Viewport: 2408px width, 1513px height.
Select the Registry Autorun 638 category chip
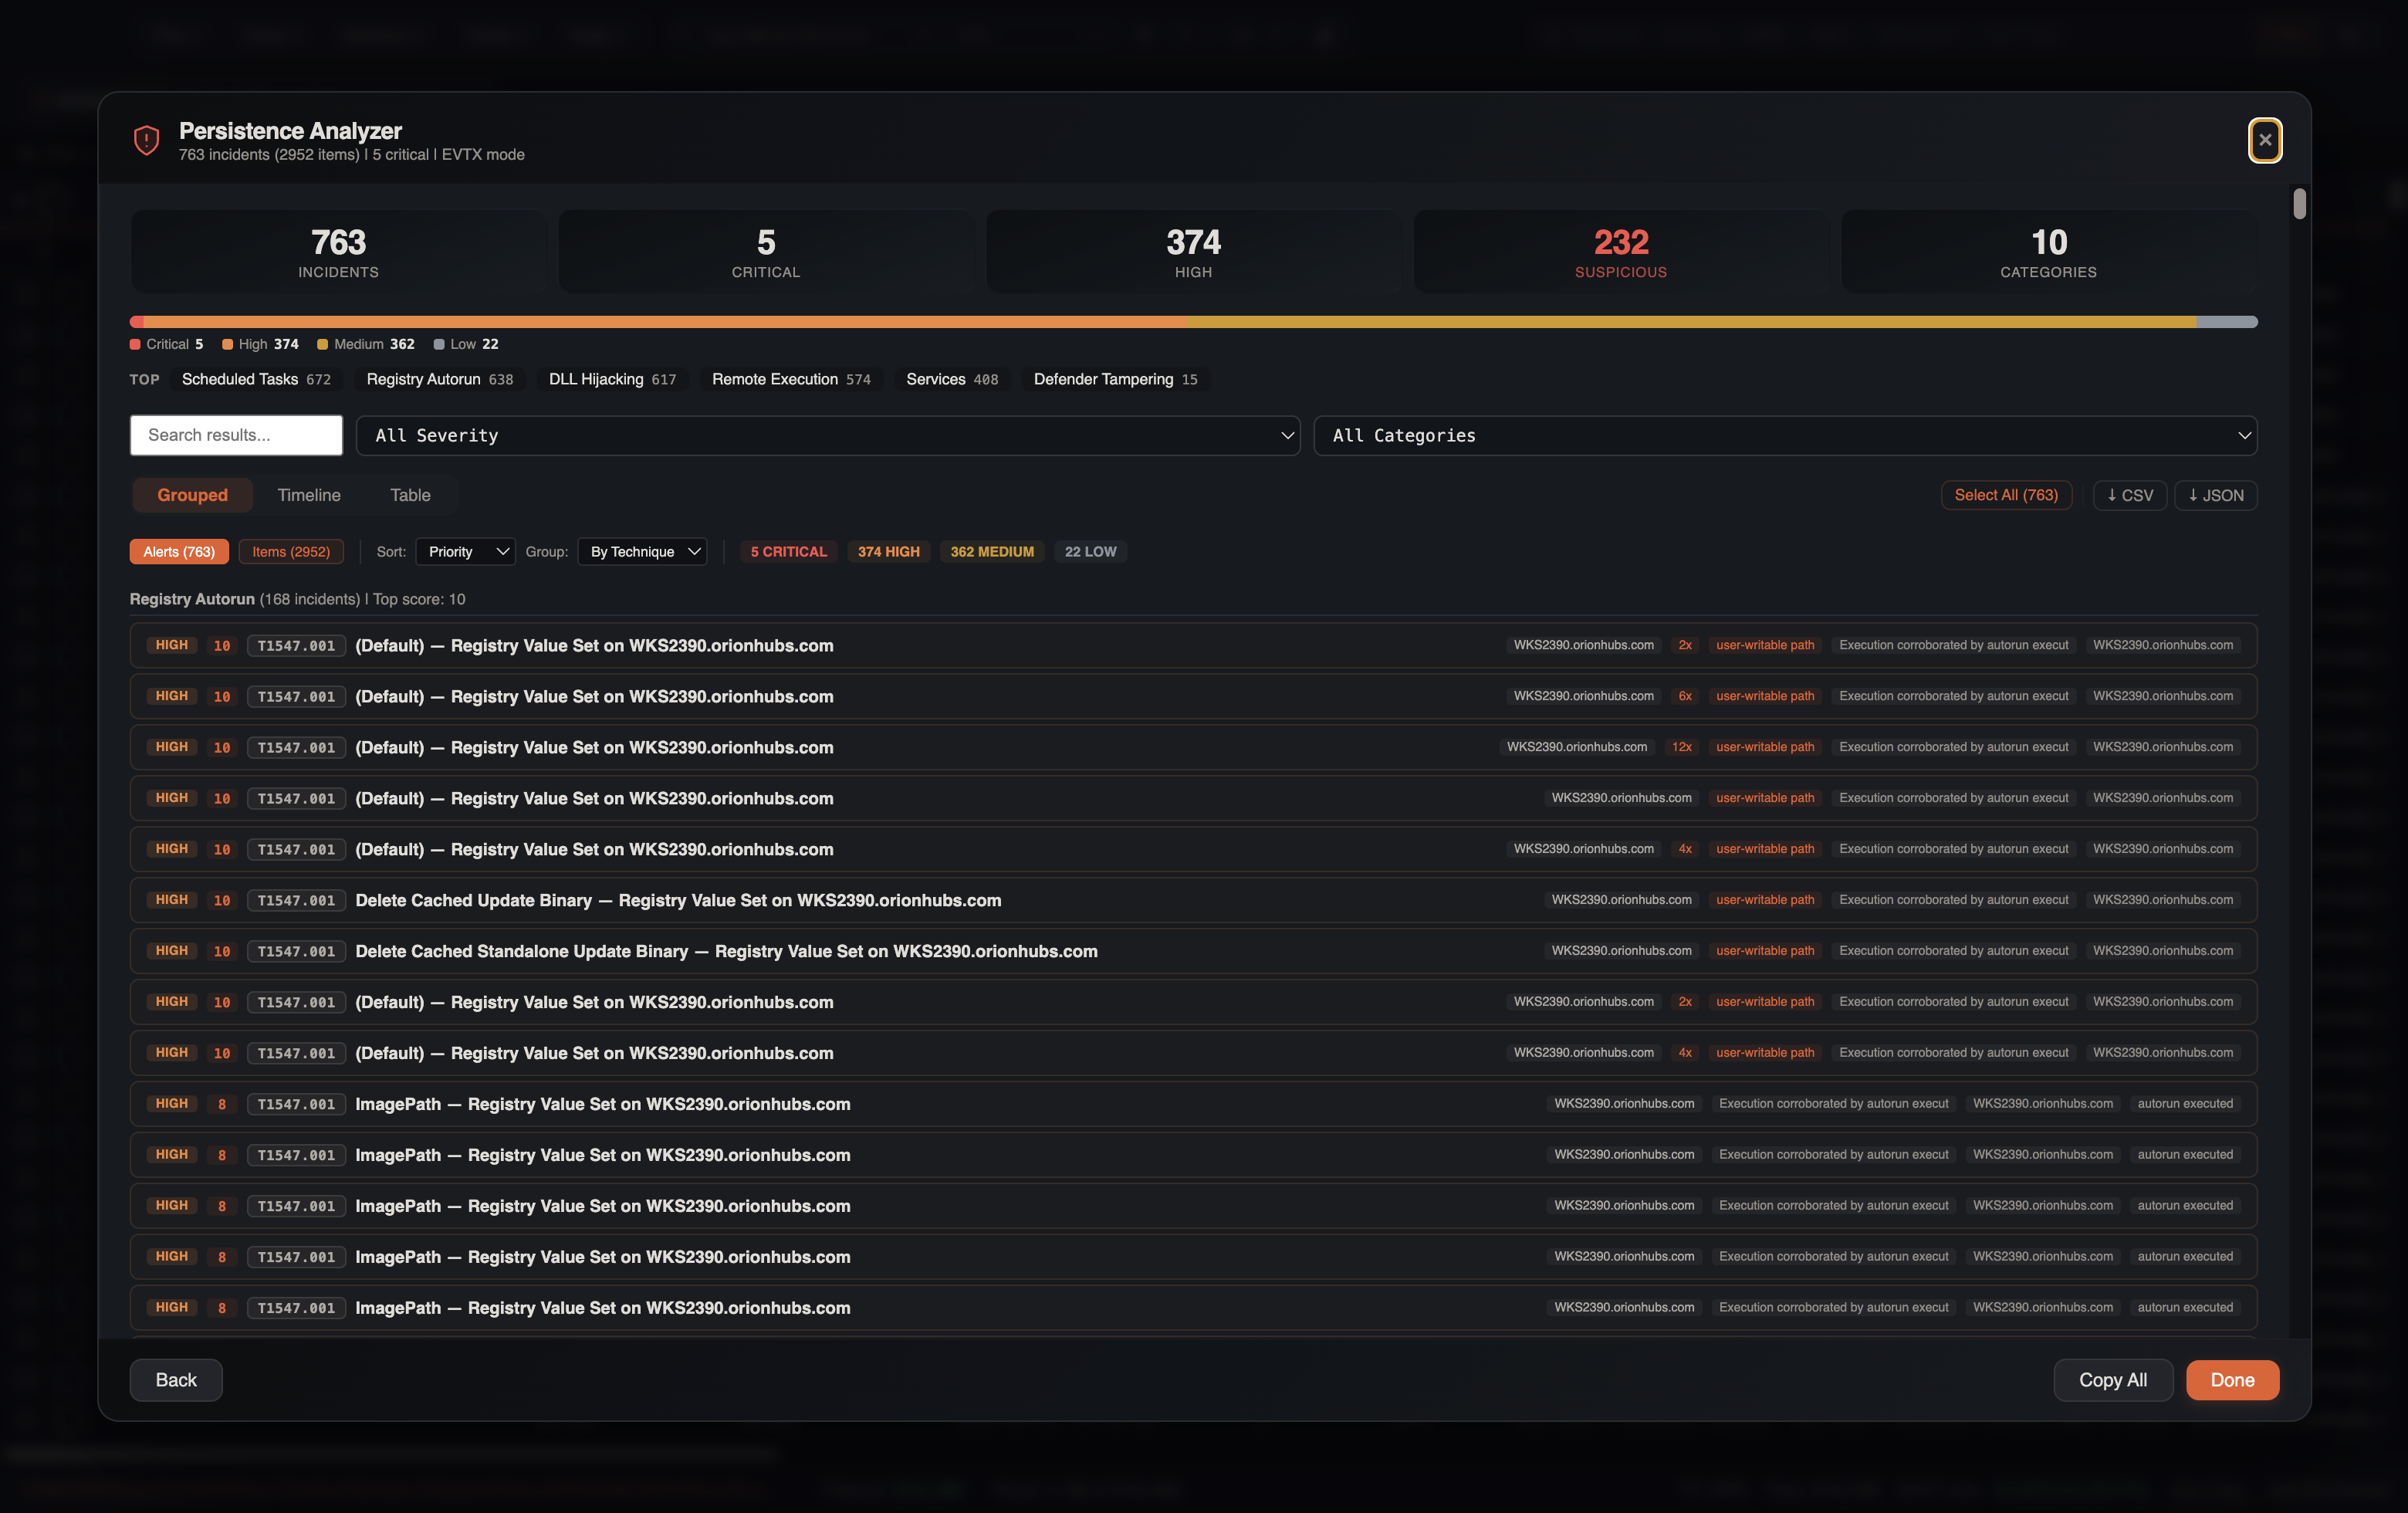tap(440, 379)
